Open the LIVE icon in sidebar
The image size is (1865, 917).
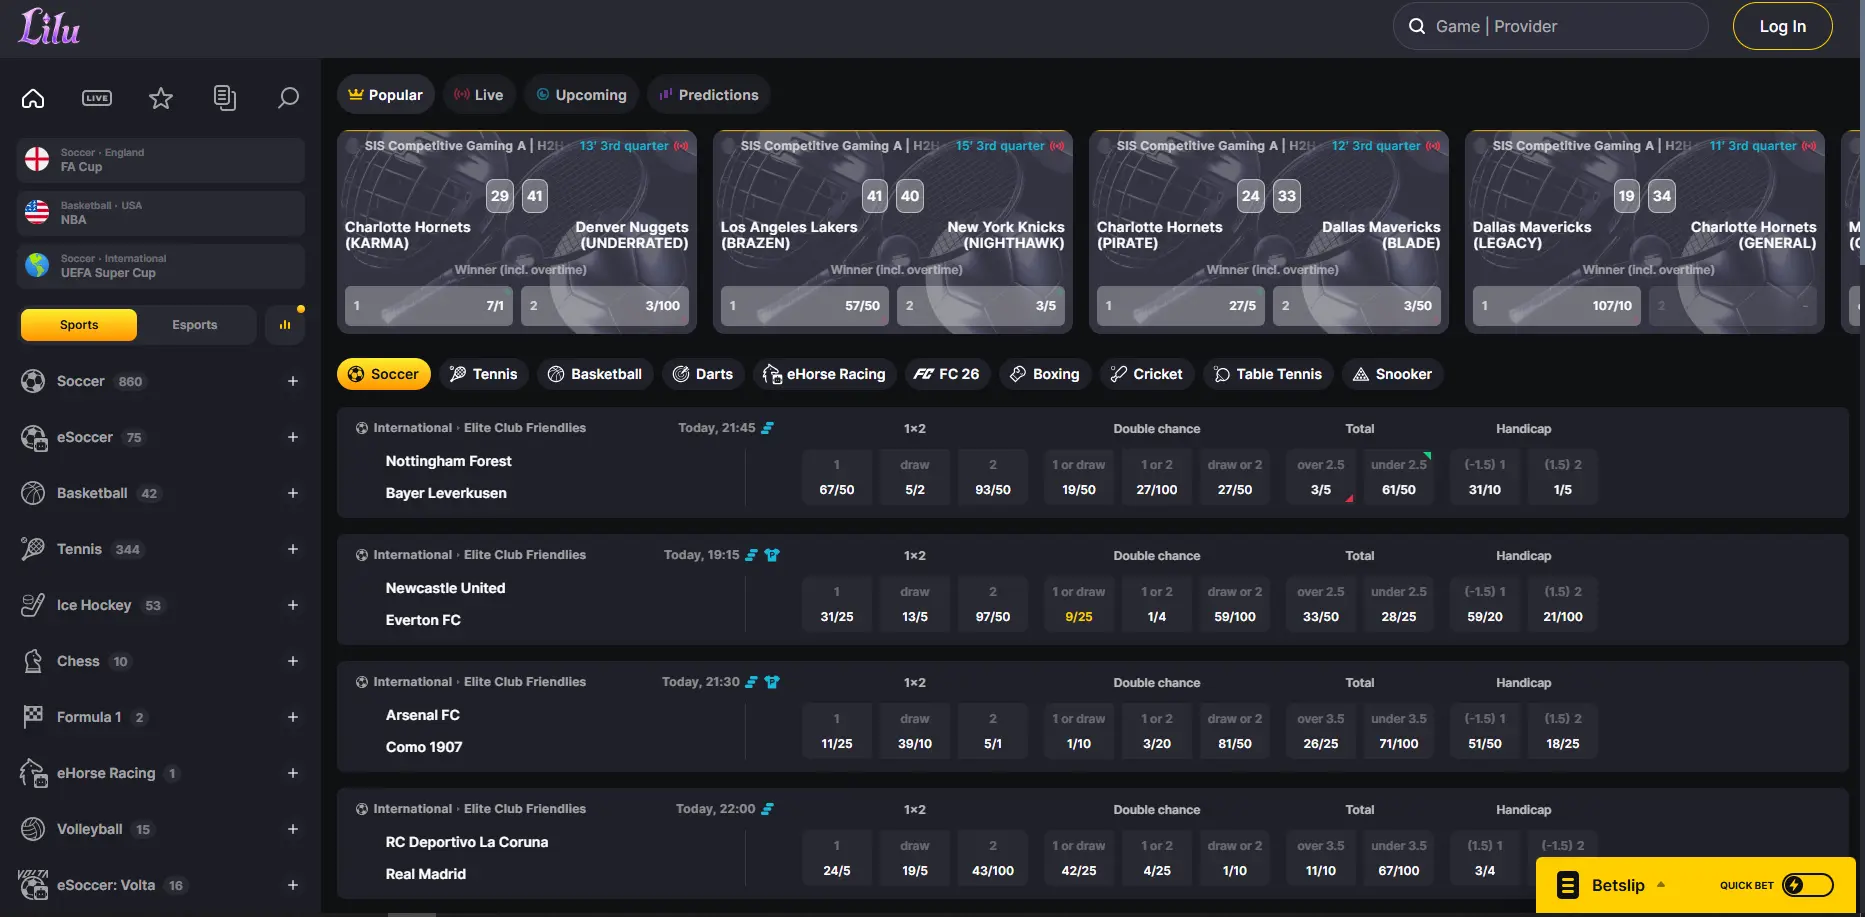(x=97, y=98)
